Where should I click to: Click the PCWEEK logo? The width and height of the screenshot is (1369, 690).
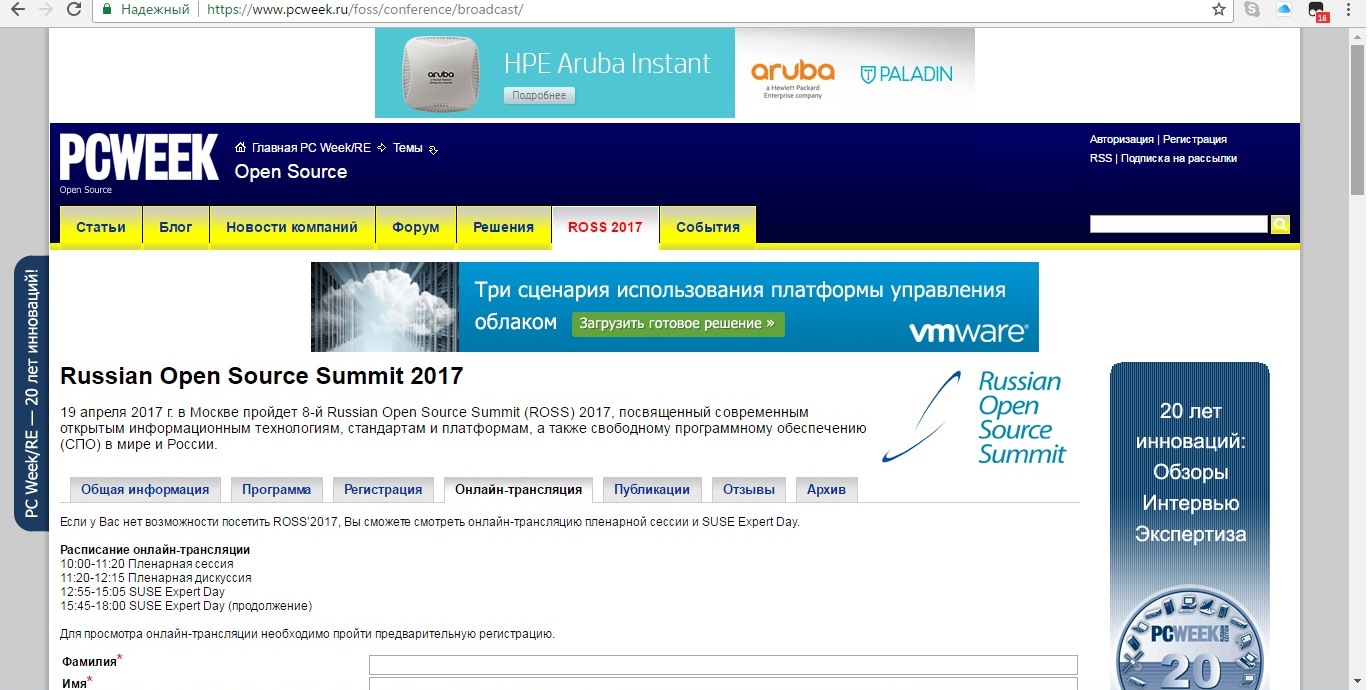pyautogui.click(x=139, y=159)
